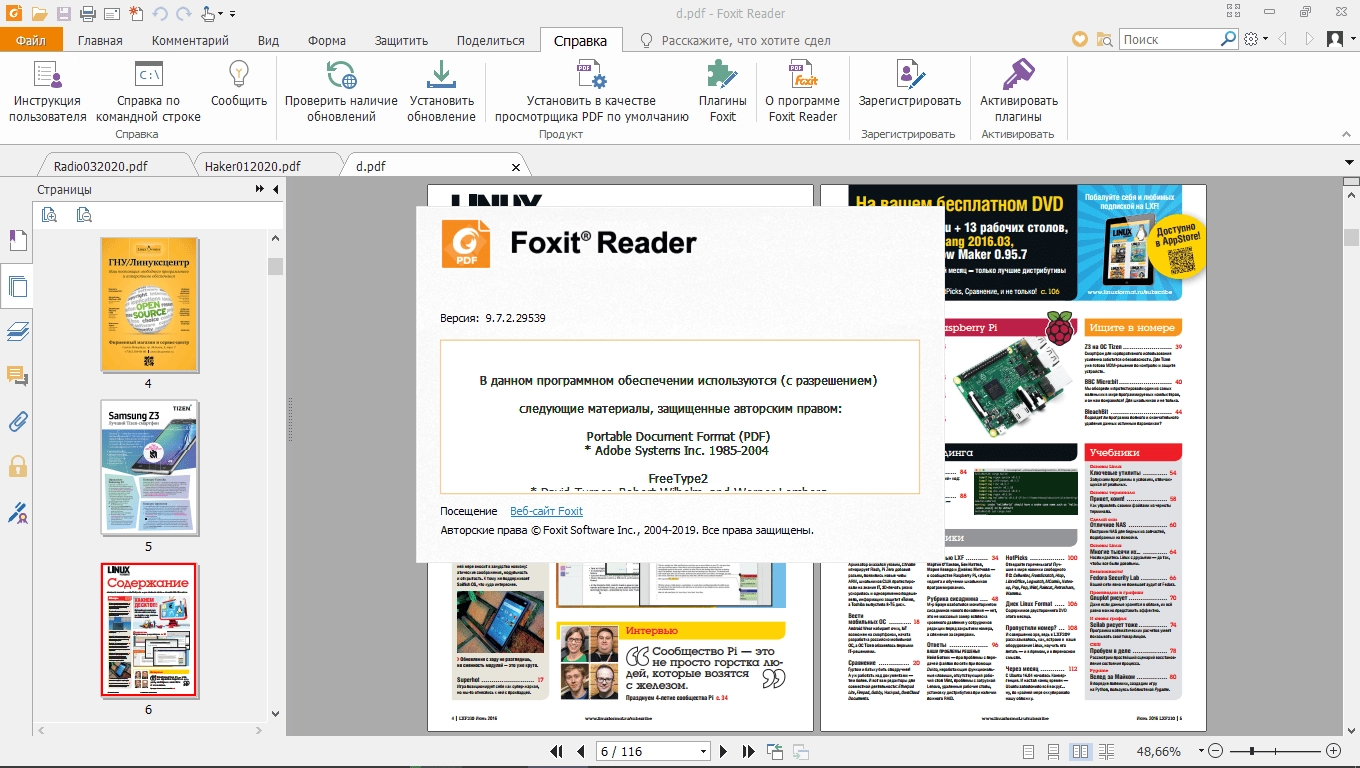Select facing pages view mode
The height and width of the screenshot is (768, 1360).
click(x=1080, y=751)
